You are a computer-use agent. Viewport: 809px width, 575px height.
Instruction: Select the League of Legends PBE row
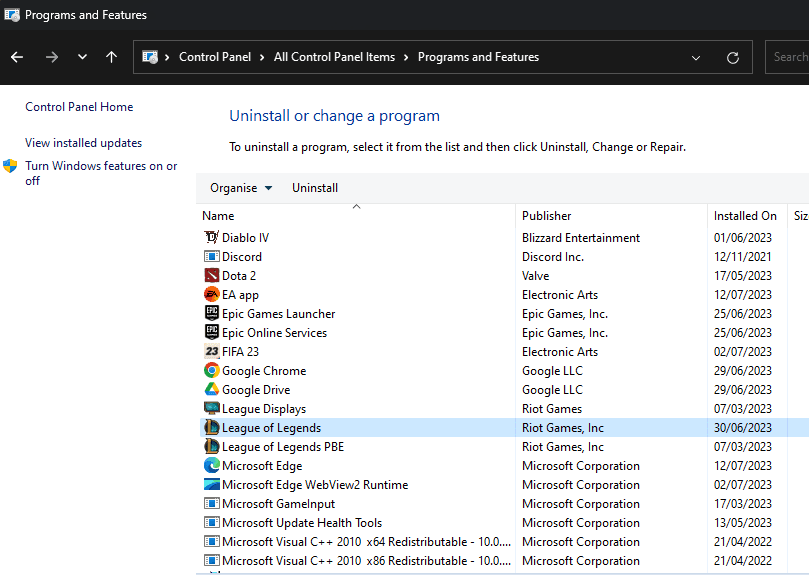point(283,447)
